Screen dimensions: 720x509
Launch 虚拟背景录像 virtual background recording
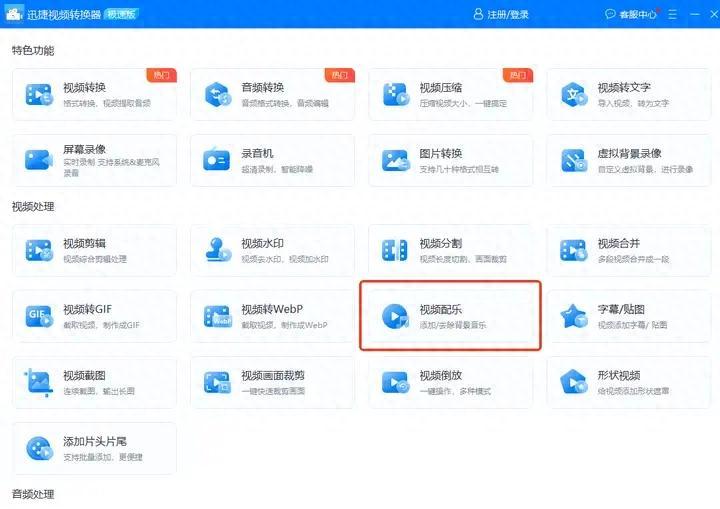coord(628,160)
